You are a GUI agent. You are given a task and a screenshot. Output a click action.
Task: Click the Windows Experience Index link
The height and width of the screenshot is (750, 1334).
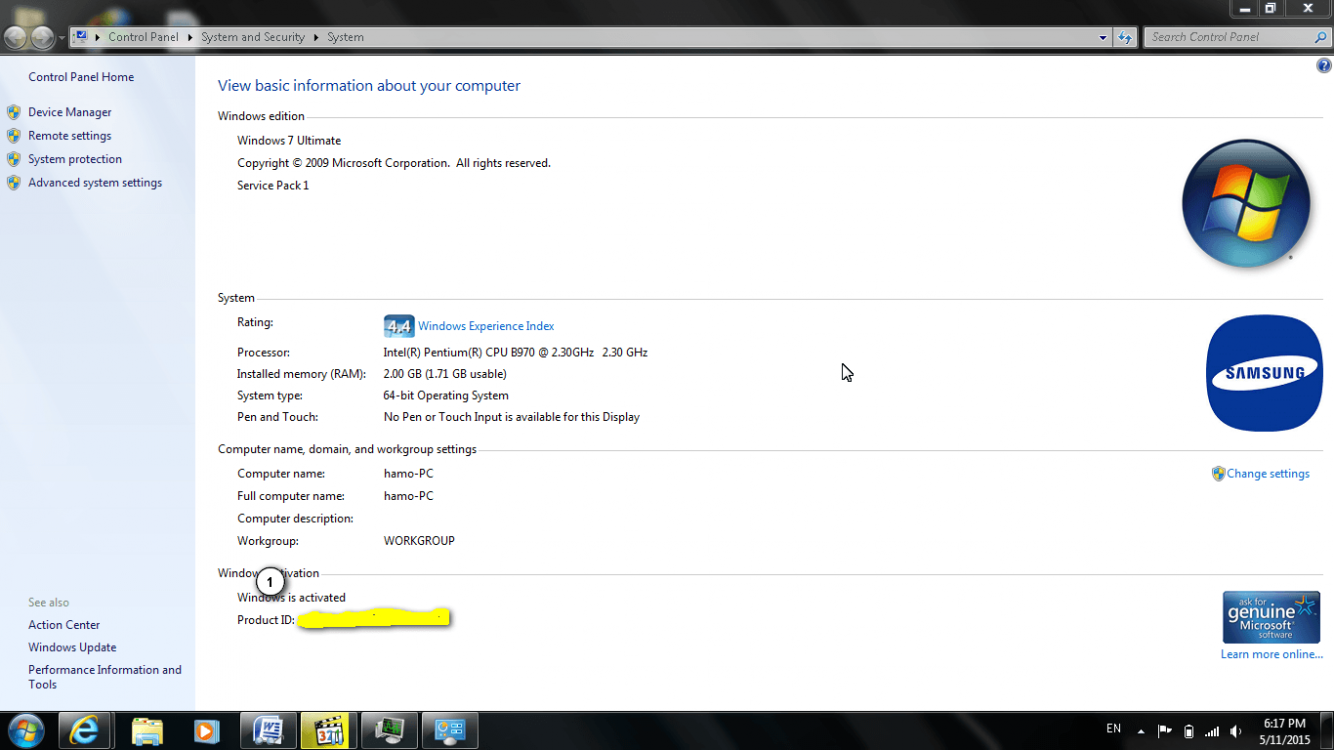pyautogui.click(x=485, y=326)
